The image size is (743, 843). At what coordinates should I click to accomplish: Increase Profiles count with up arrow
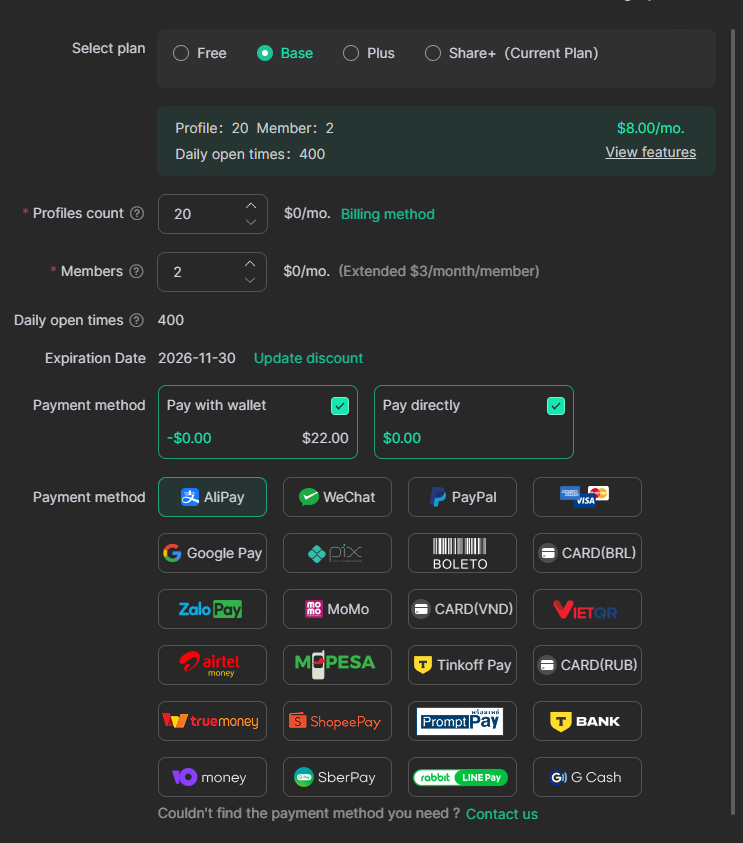[x=251, y=205]
